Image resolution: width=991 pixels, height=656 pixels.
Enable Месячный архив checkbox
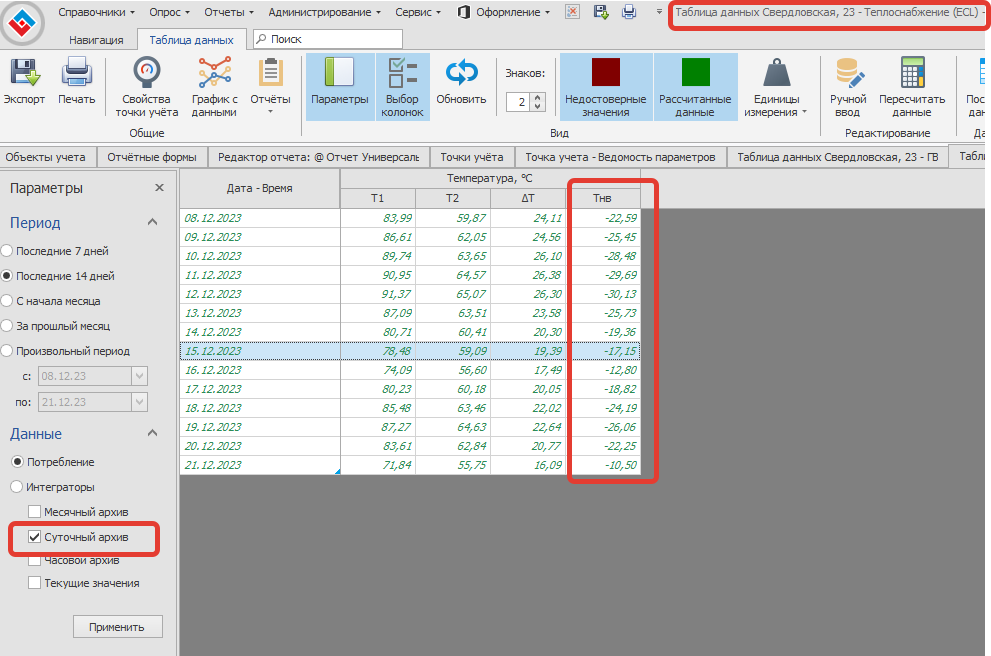coord(35,512)
